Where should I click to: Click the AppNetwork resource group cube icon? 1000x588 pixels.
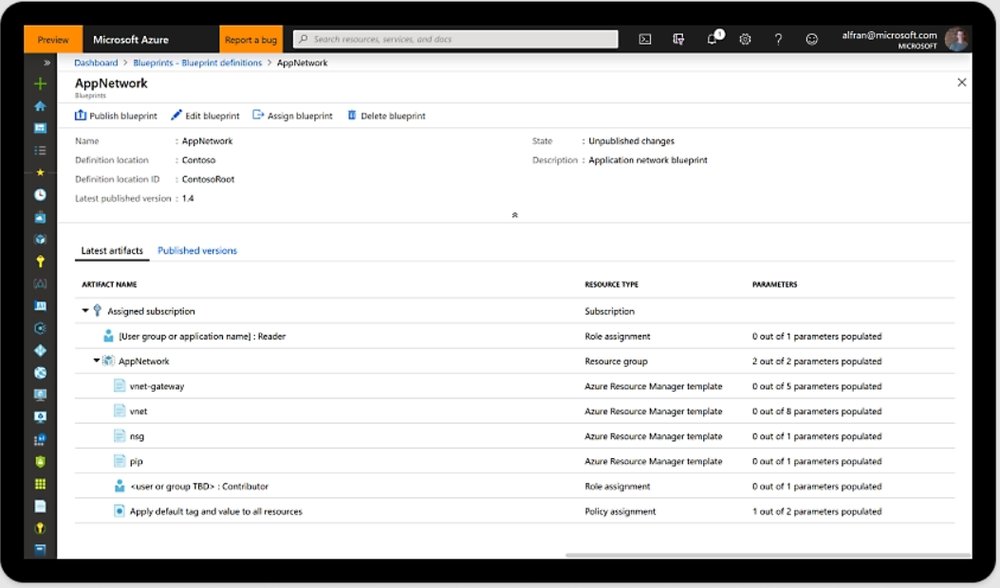[108, 361]
